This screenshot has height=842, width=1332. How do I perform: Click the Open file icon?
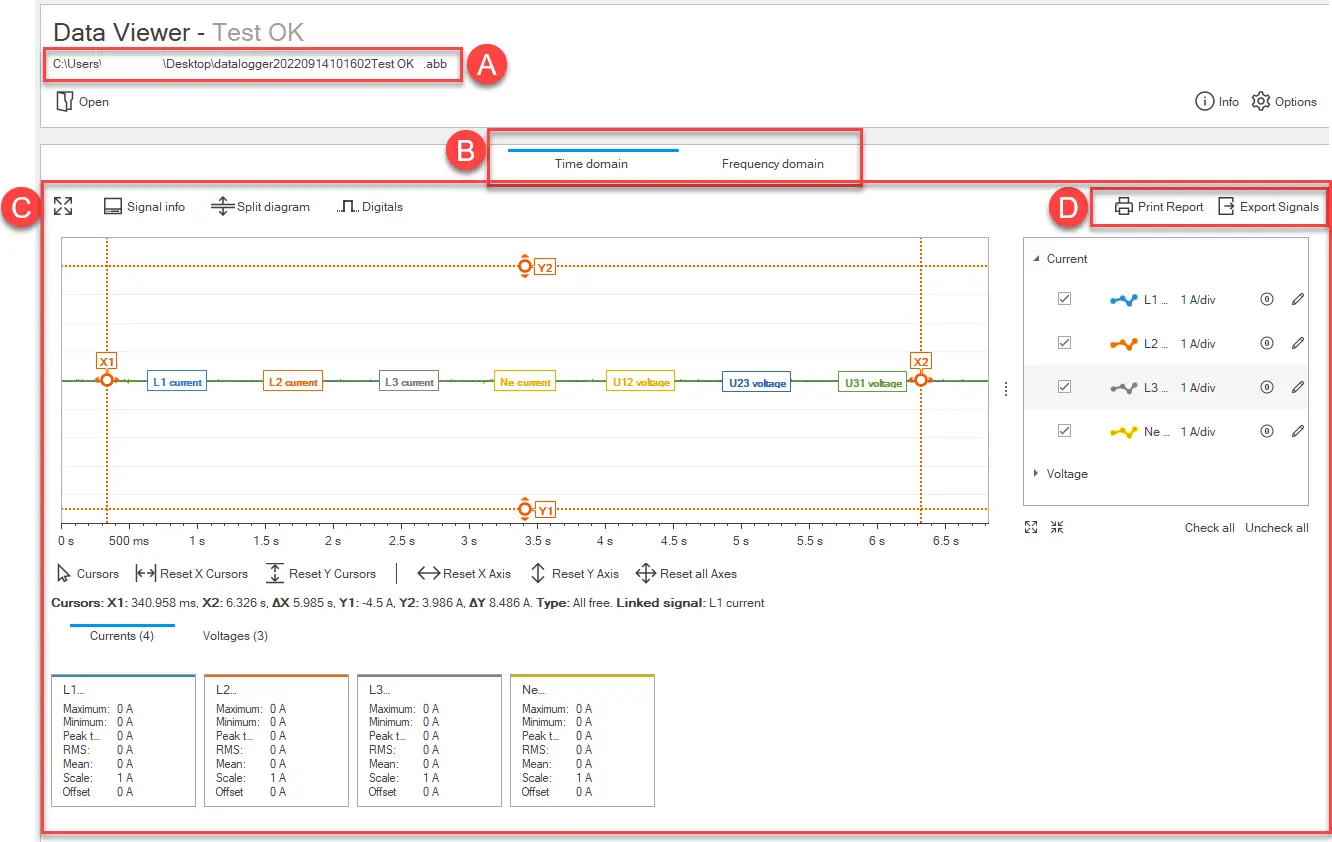coord(65,102)
